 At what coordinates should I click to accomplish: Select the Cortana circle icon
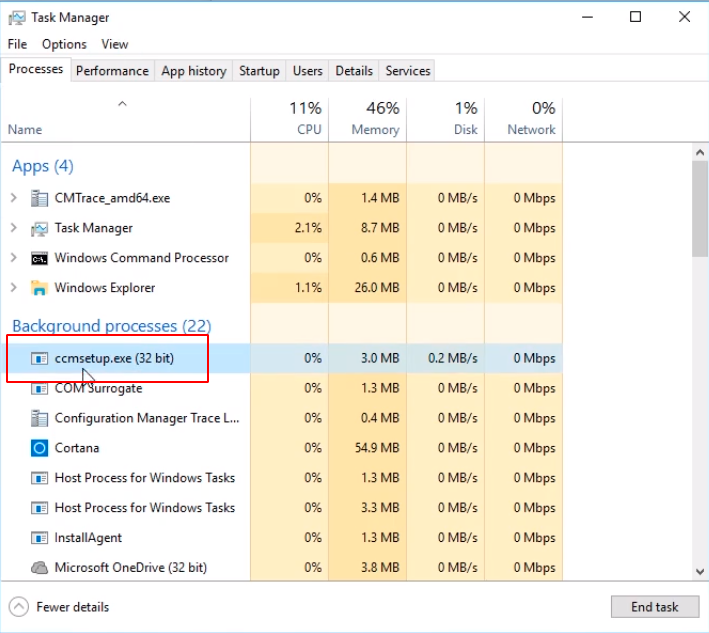[x=39, y=448]
